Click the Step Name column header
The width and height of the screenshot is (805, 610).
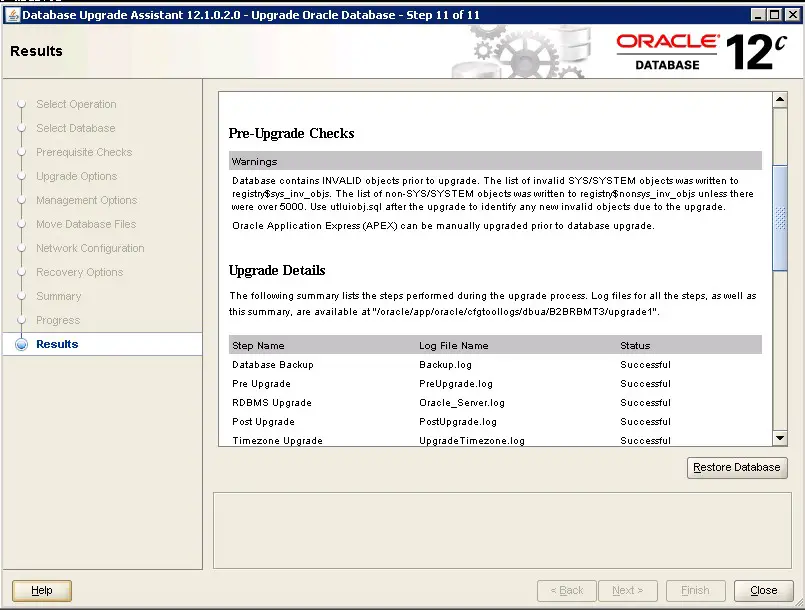[258, 346]
